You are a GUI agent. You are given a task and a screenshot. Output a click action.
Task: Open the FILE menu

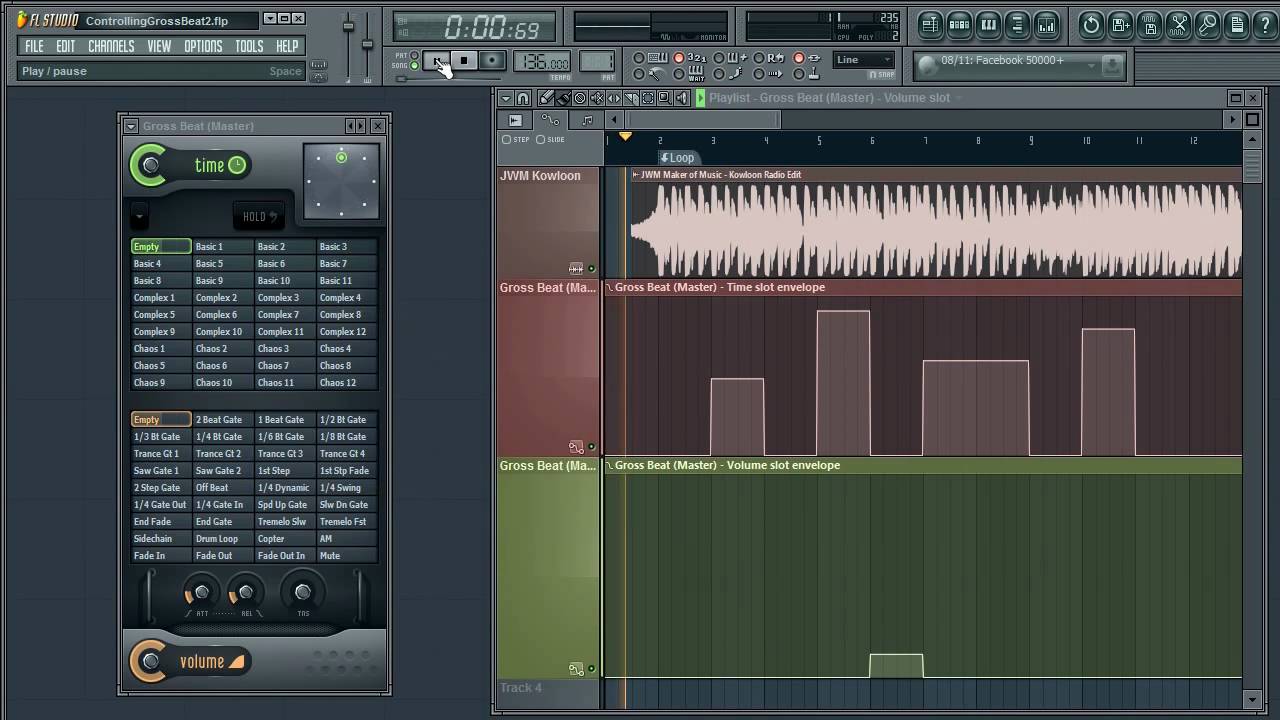coord(34,46)
